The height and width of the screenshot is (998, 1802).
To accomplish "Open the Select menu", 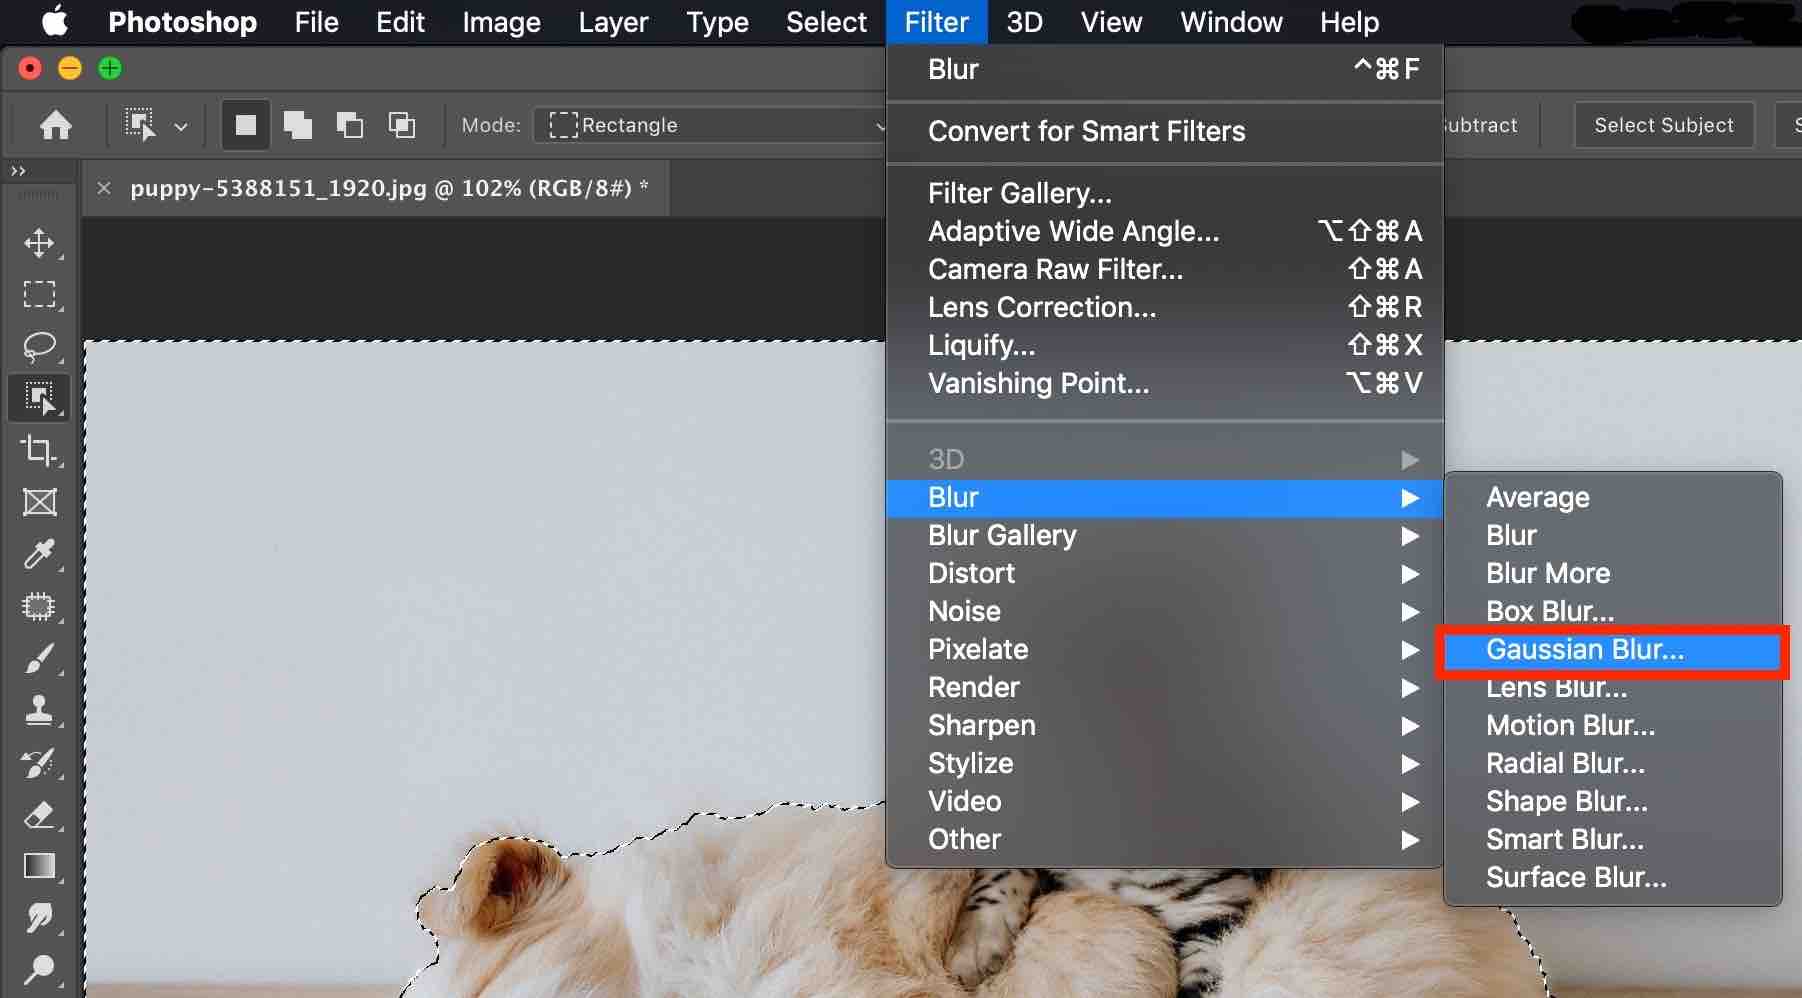I will (826, 22).
